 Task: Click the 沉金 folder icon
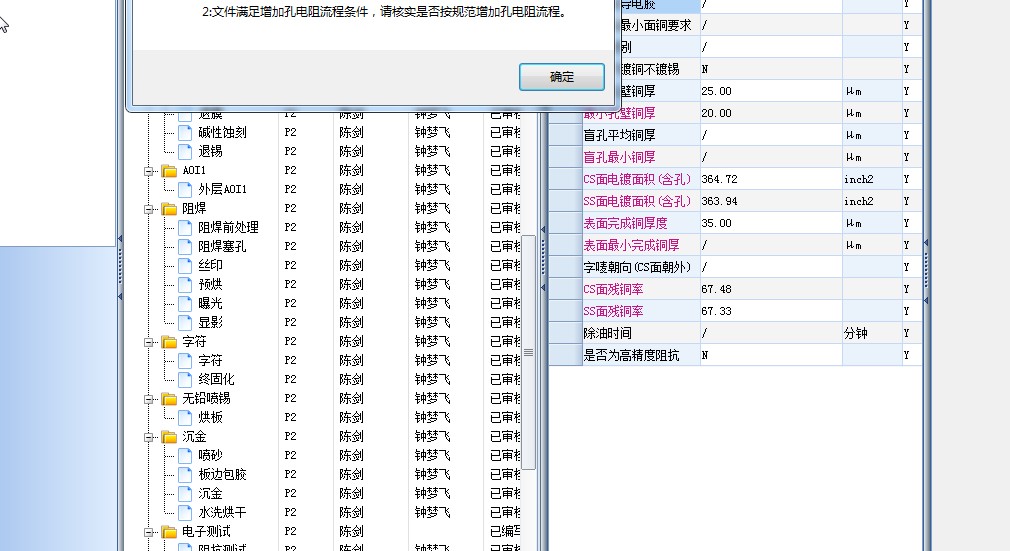click(169, 437)
